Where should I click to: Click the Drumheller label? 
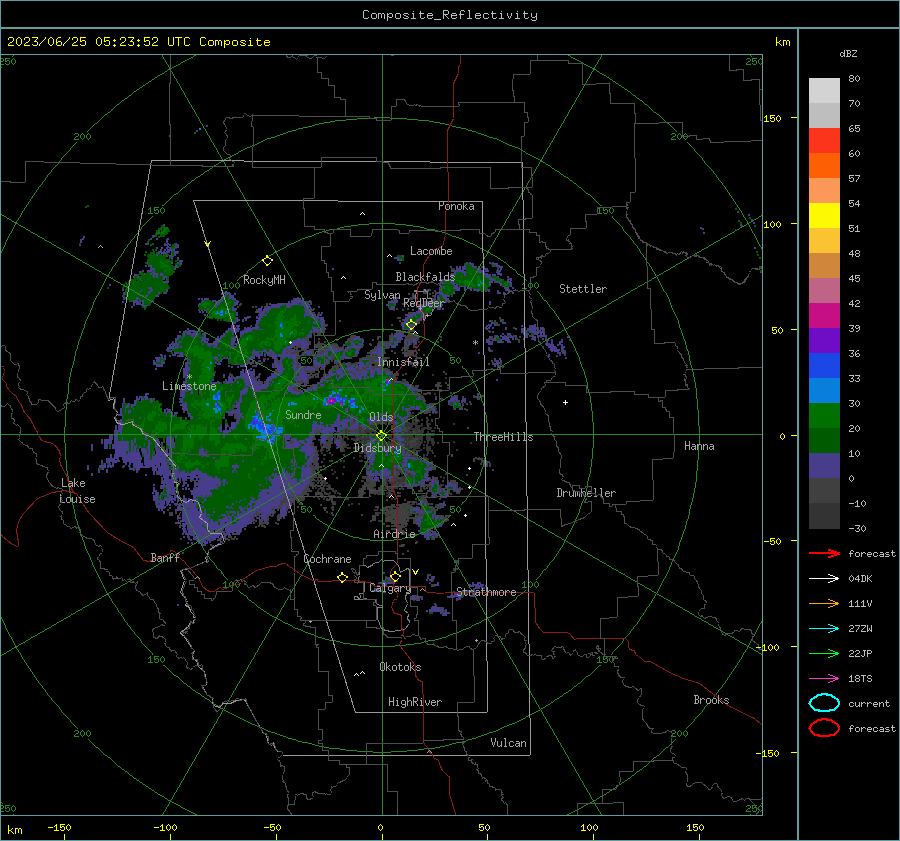pos(586,493)
